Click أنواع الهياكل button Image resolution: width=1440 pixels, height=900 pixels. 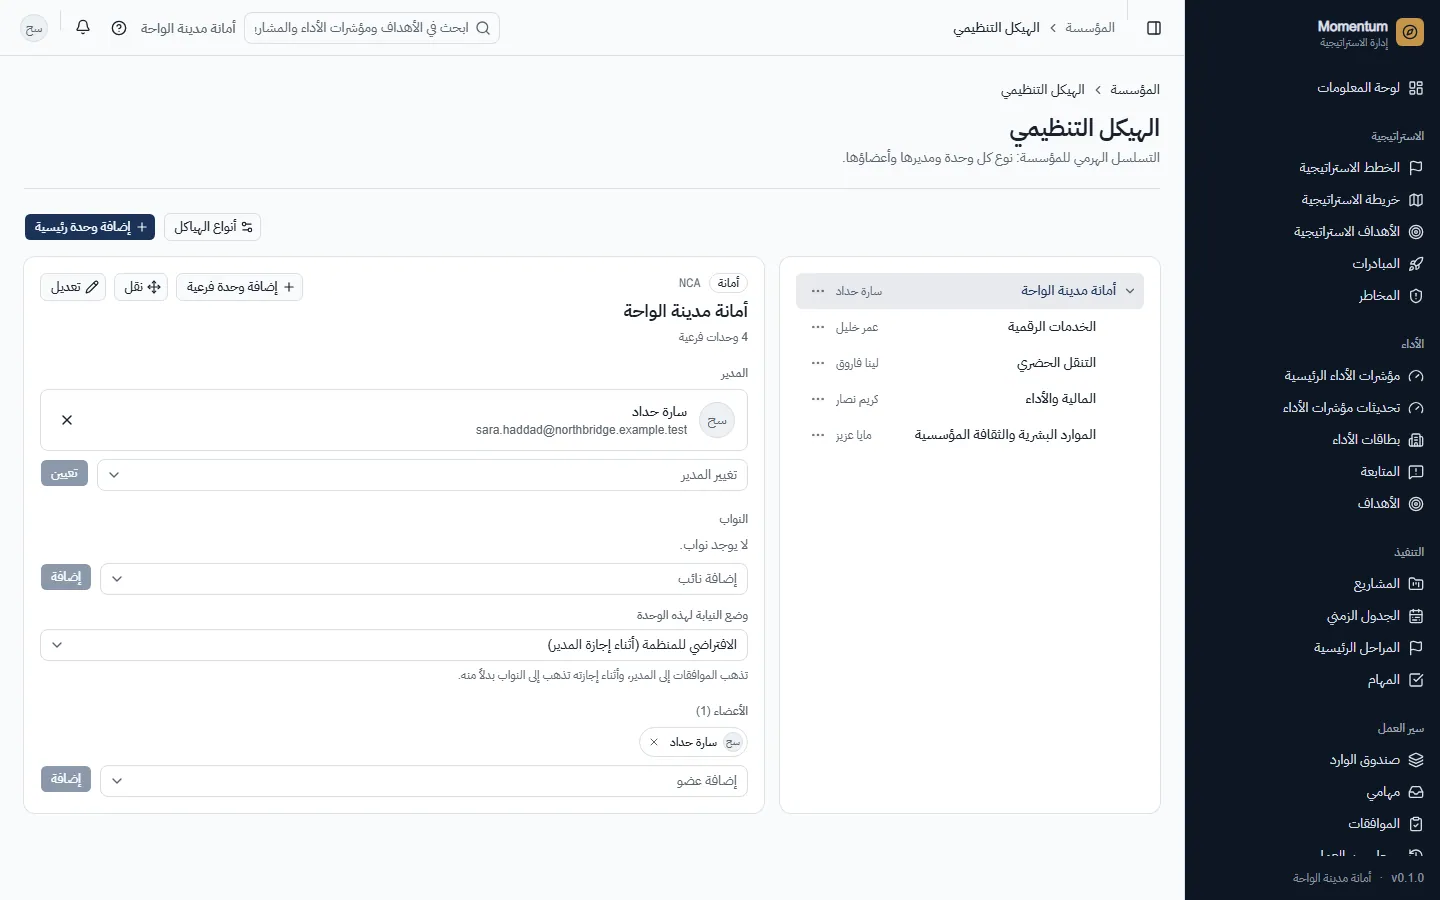(x=212, y=227)
